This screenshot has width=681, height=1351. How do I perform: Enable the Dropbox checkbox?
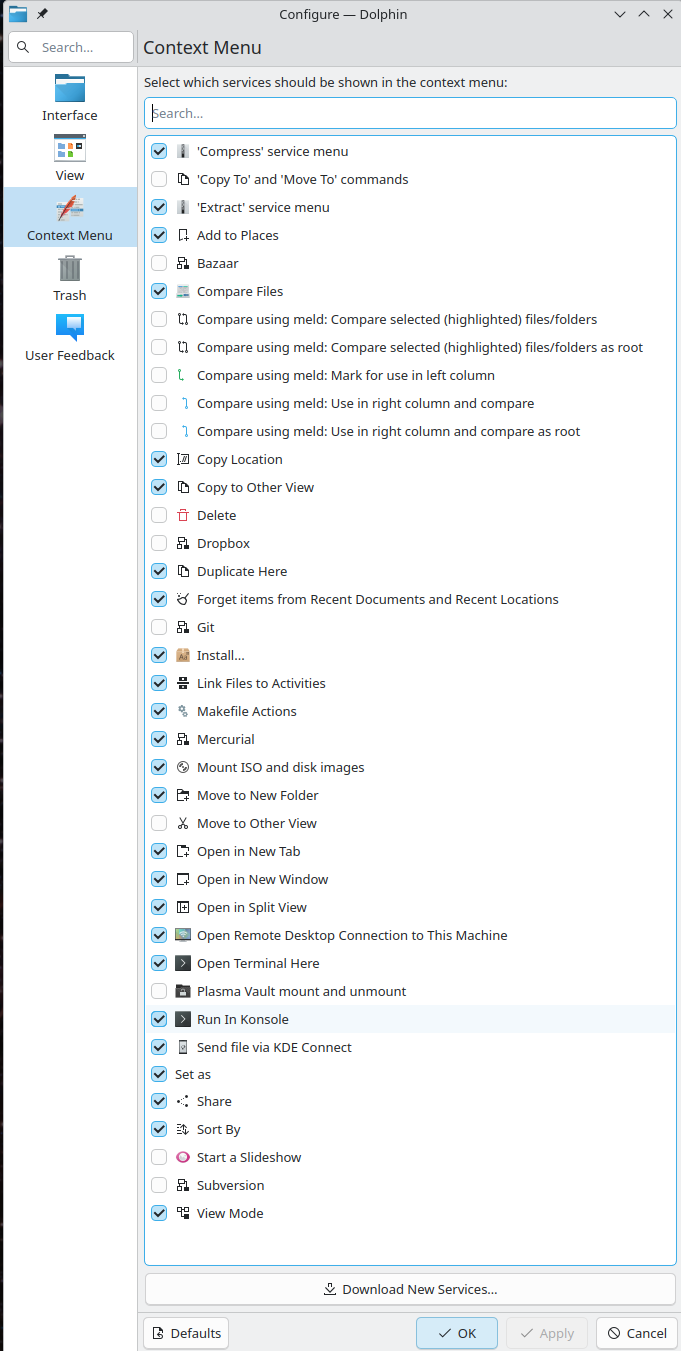[159, 544]
